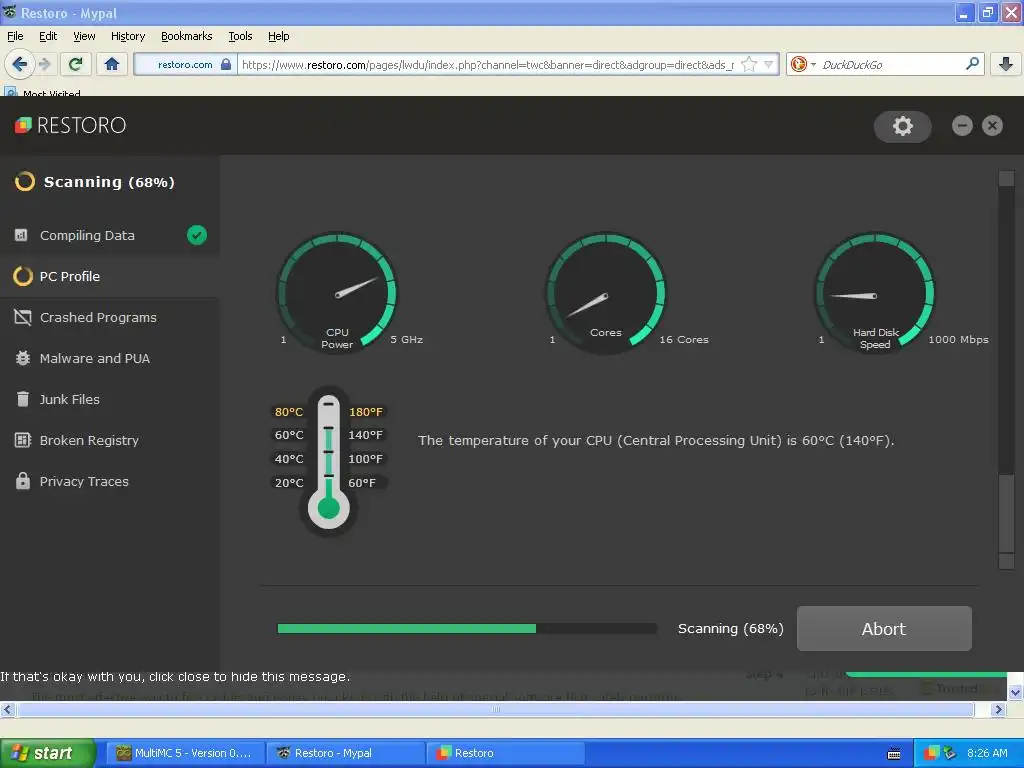The width and height of the screenshot is (1024, 768).
Task: Minimize the Restoro scan panel
Action: (962, 125)
